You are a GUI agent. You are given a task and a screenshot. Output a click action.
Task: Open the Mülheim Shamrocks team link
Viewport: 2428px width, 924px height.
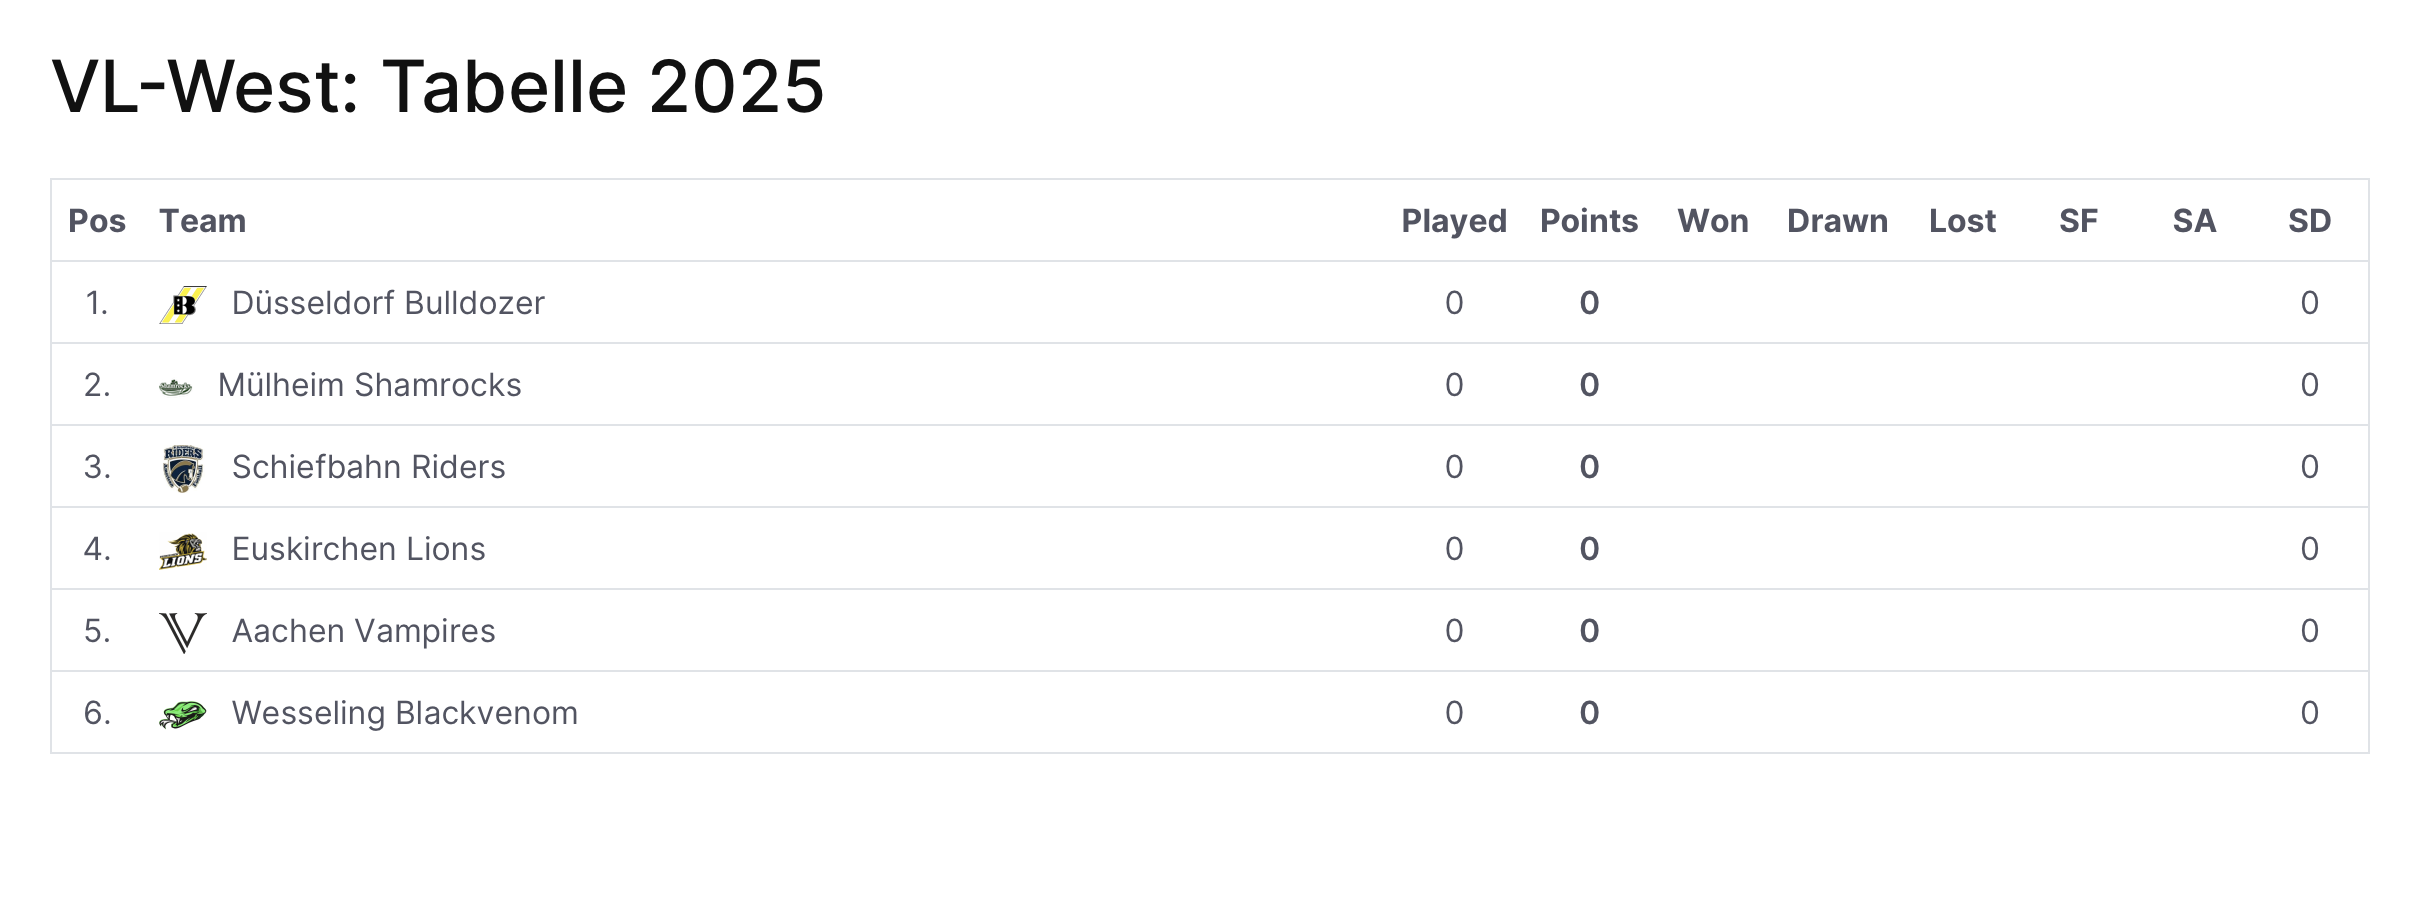click(370, 385)
